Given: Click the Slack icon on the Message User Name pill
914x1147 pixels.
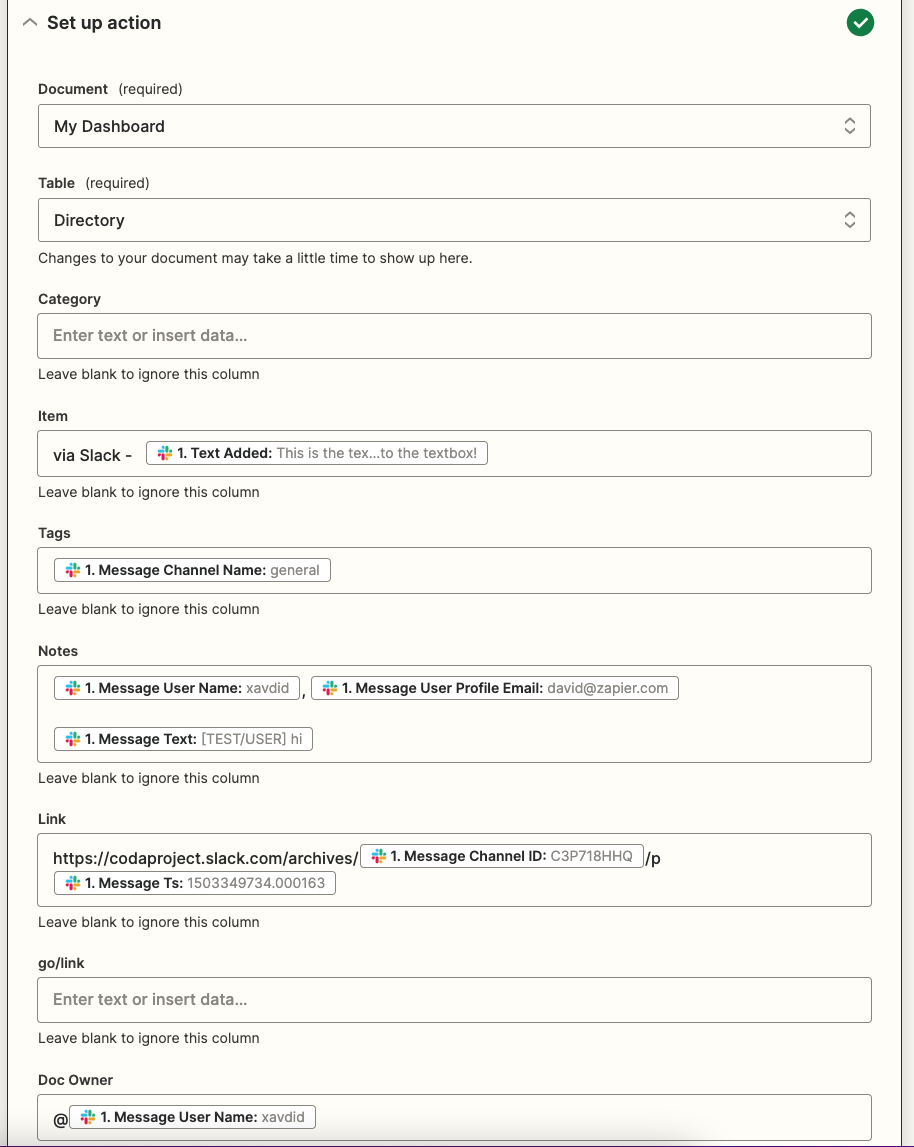Looking at the screenshot, I should (71, 687).
